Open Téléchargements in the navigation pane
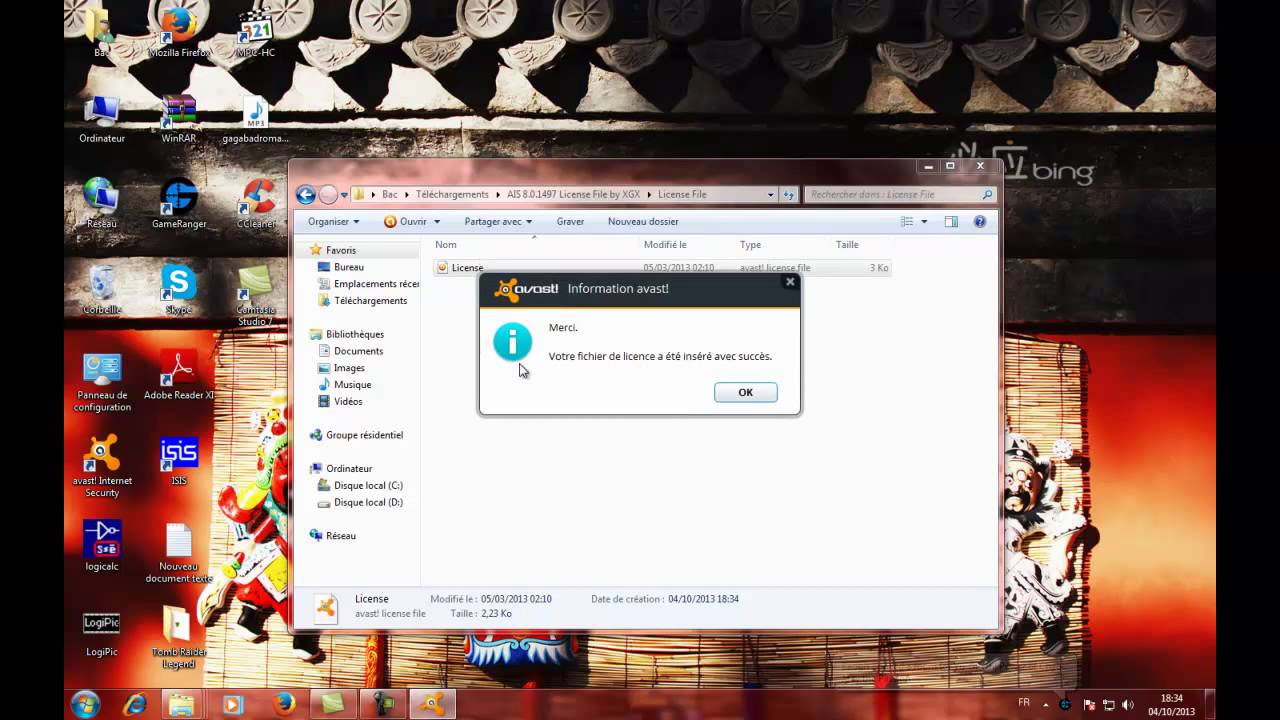The image size is (1280, 720). pos(362,300)
